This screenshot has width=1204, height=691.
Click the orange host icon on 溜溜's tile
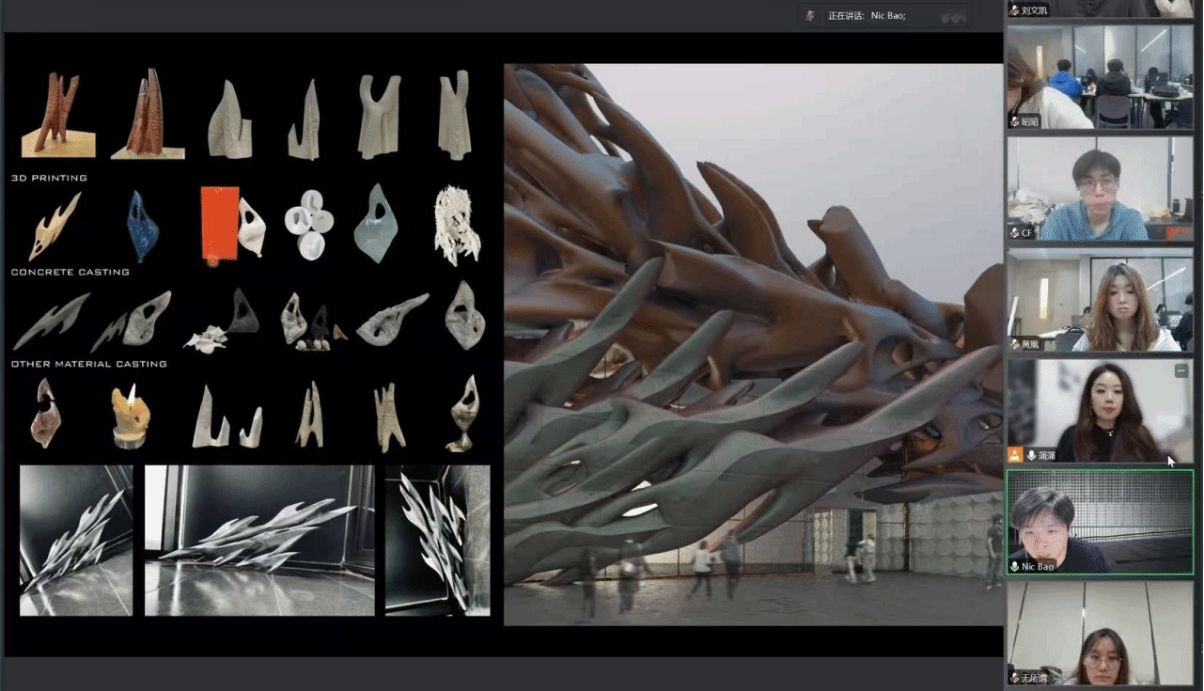[x=1015, y=455]
